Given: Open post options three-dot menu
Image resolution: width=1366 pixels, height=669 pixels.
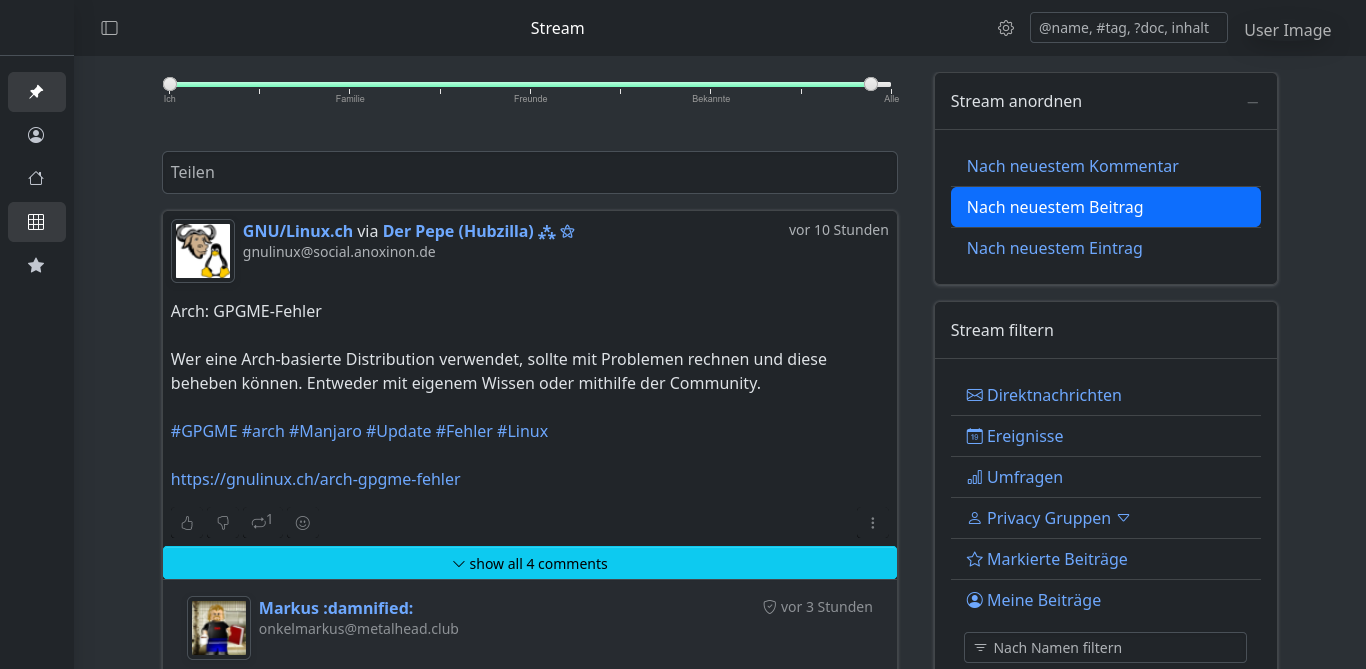Looking at the screenshot, I should (872, 523).
